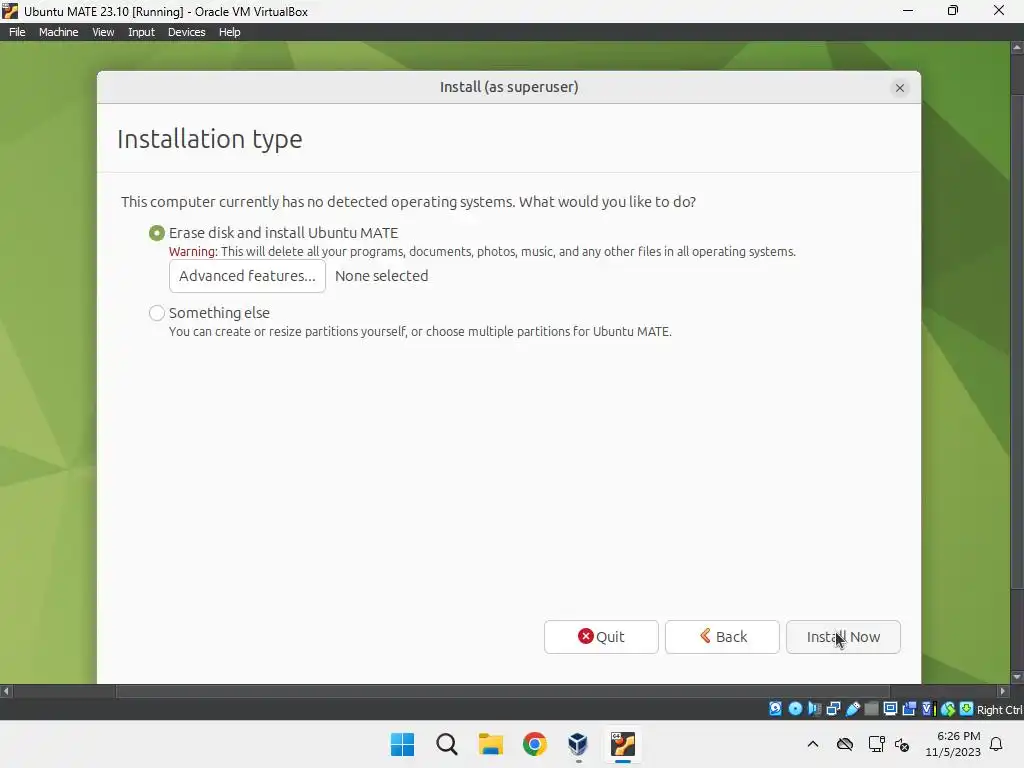Image resolution: width=1024 pixels, height=768 pixels.
Task: Click the network adapters indicator icon
Action: click(833, 709)
